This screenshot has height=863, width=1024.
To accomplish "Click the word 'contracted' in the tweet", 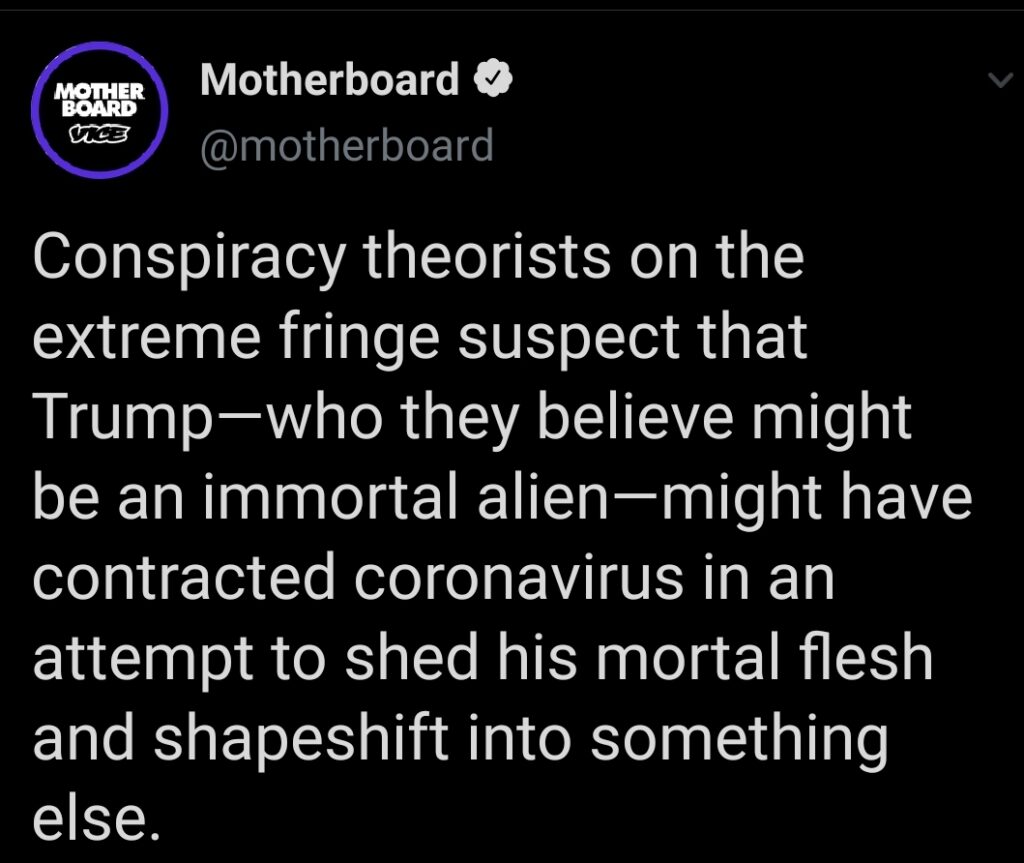I will (x=184, y=578).
